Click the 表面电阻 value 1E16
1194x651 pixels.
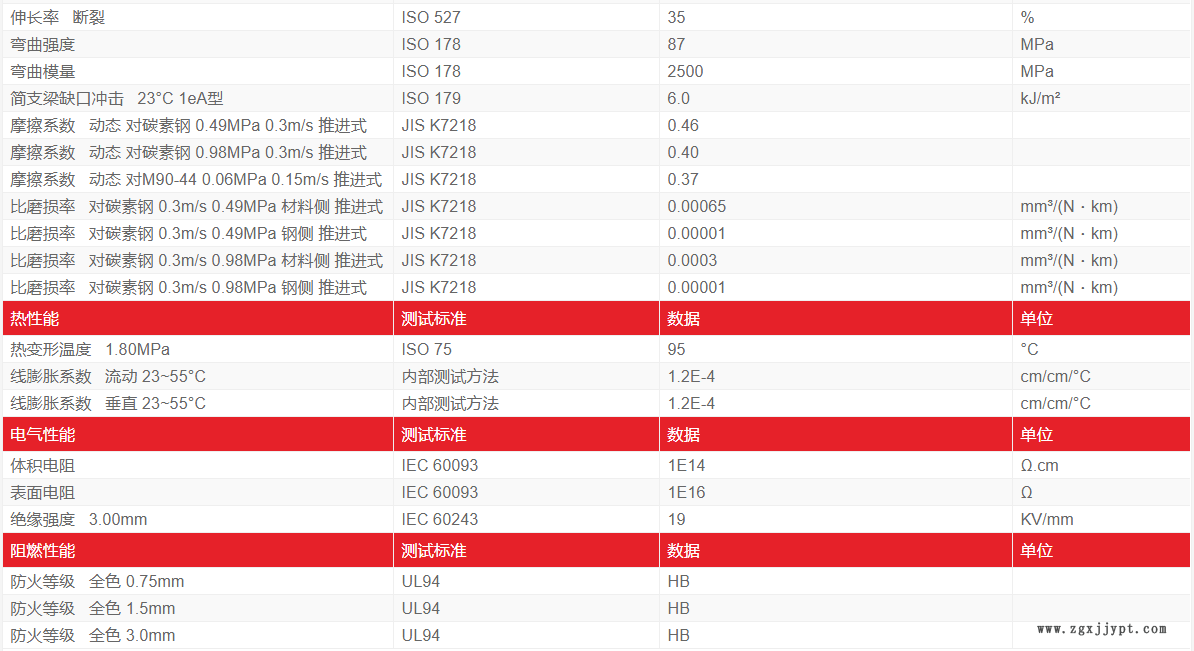686,492
